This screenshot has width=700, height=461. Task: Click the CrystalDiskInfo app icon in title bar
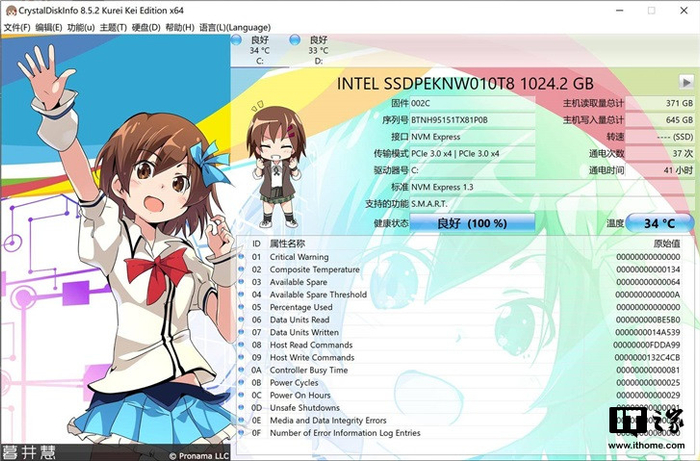11,10
